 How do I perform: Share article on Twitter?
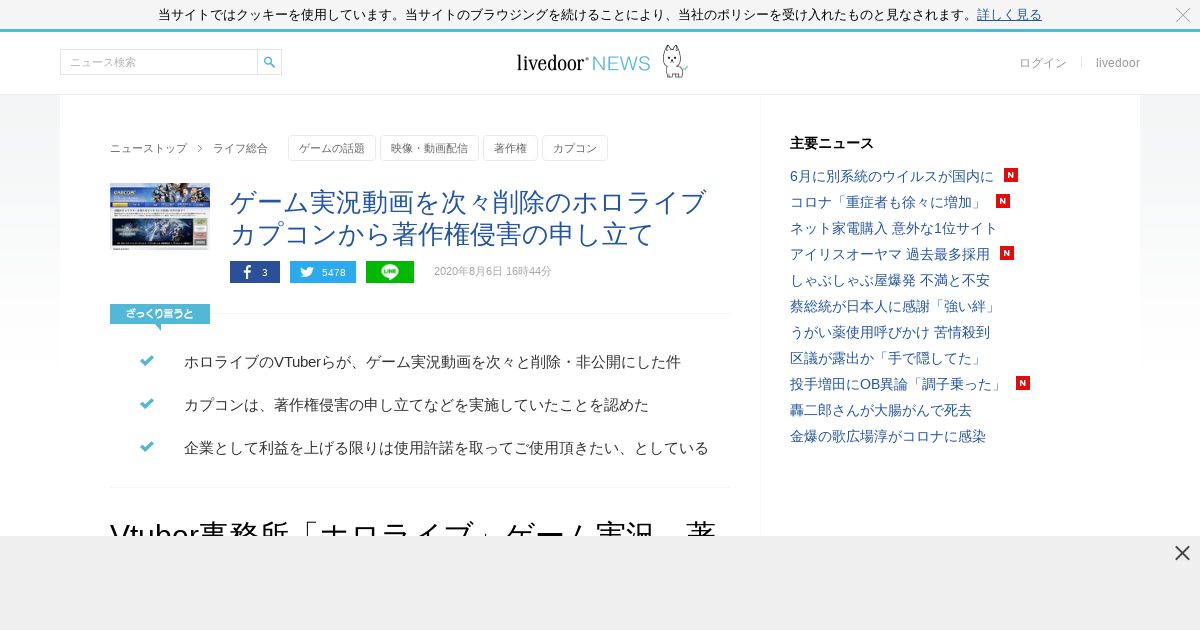point(323,272)
